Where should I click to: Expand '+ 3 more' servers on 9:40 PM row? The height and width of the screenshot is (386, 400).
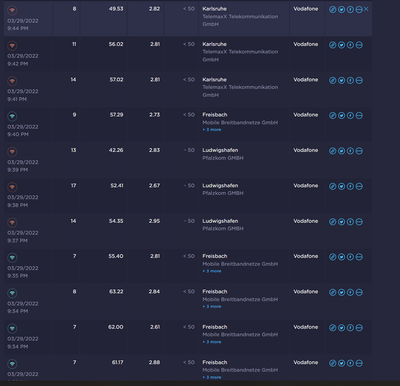click(212, 130)
